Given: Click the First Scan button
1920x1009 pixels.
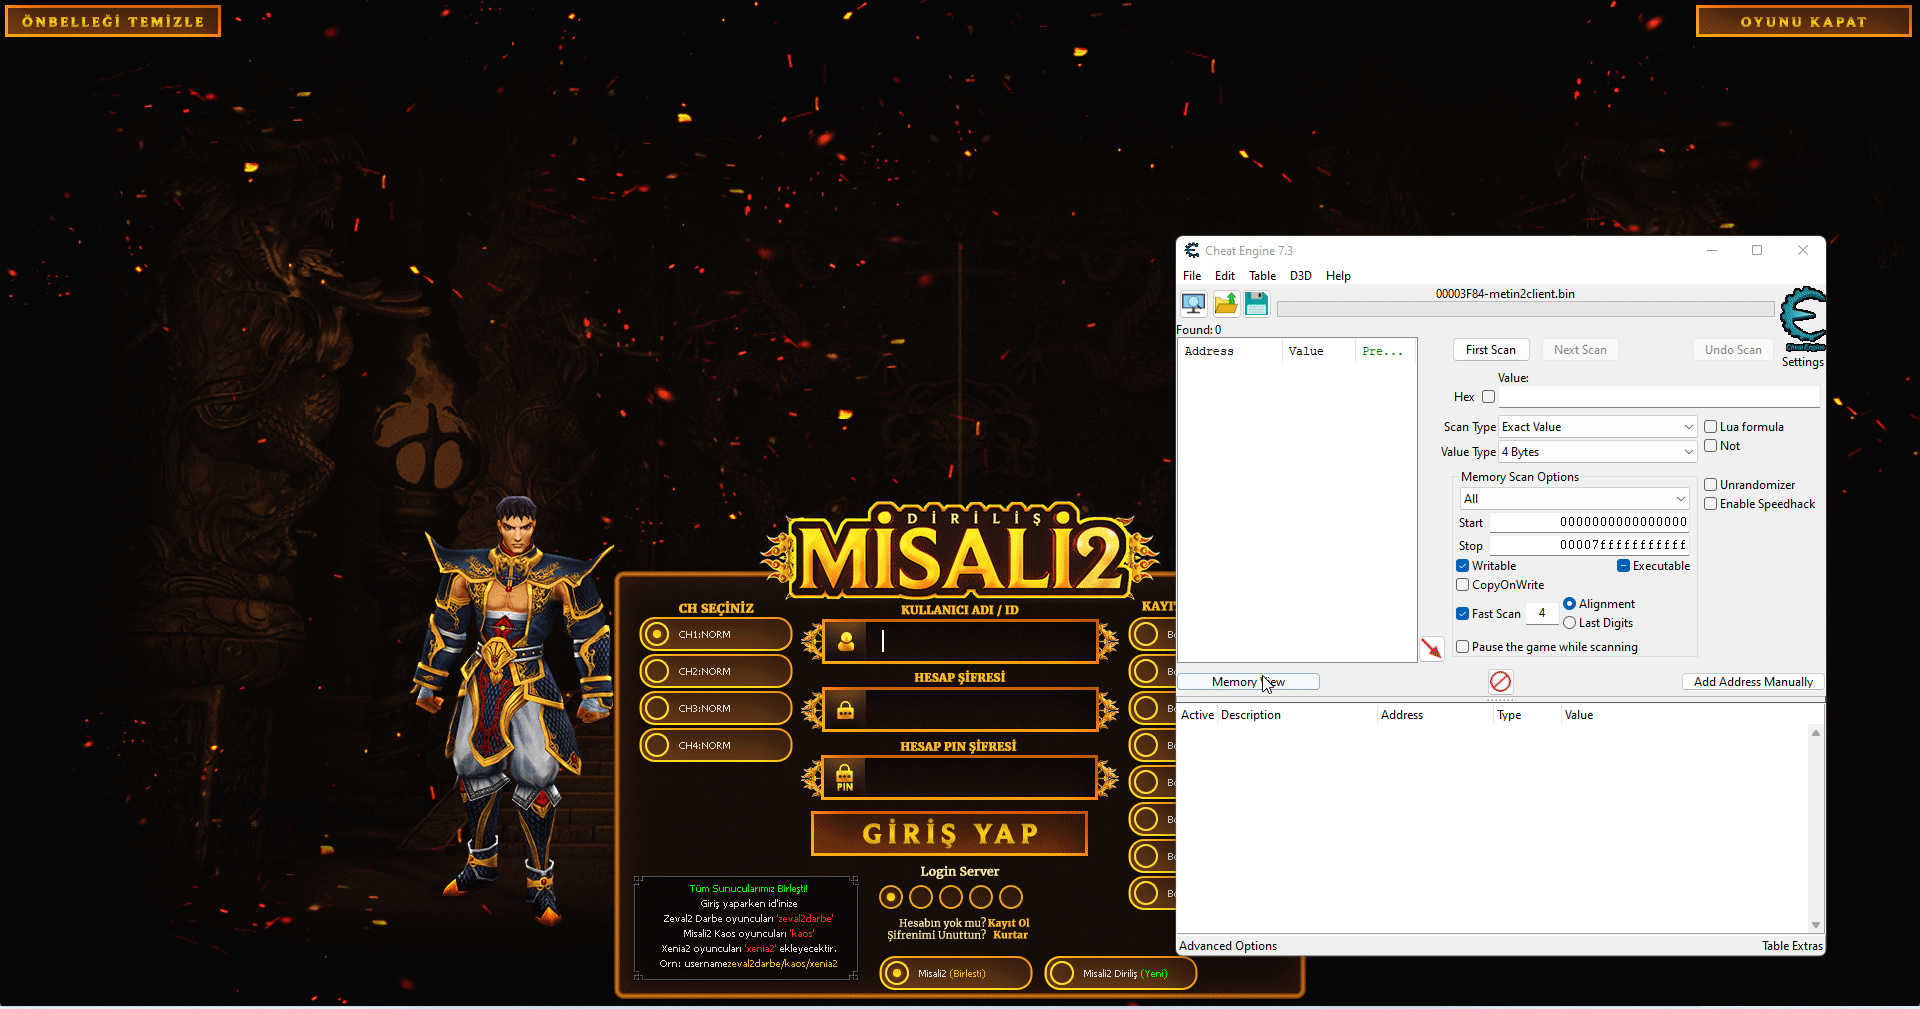Looking at the screenshot, I should [x=1491, y=350].
